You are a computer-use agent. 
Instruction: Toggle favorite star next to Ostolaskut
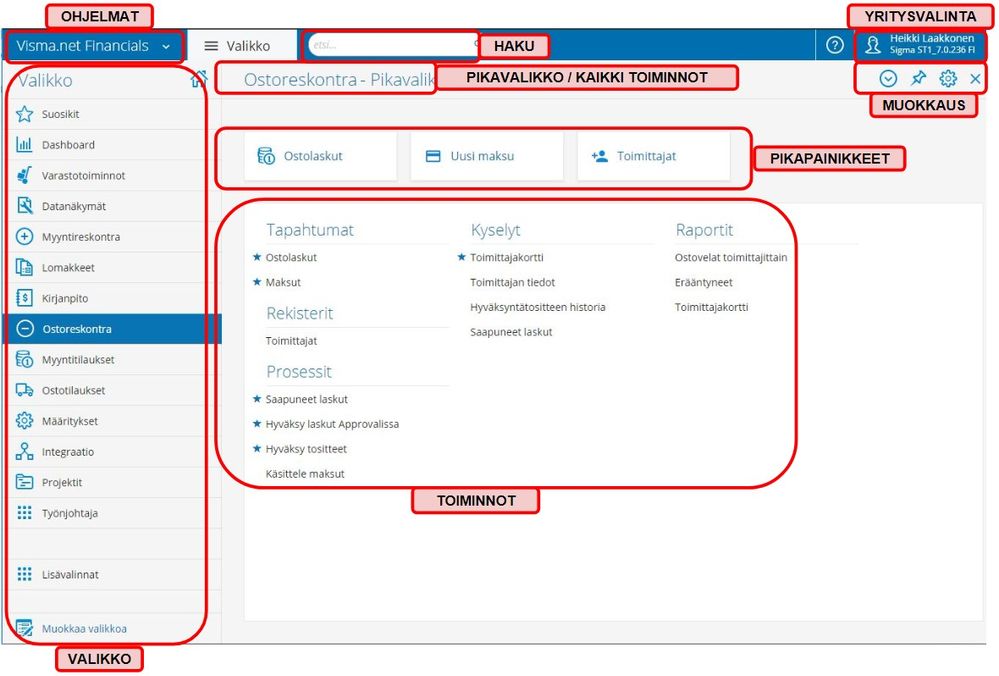tap(257, 257)
